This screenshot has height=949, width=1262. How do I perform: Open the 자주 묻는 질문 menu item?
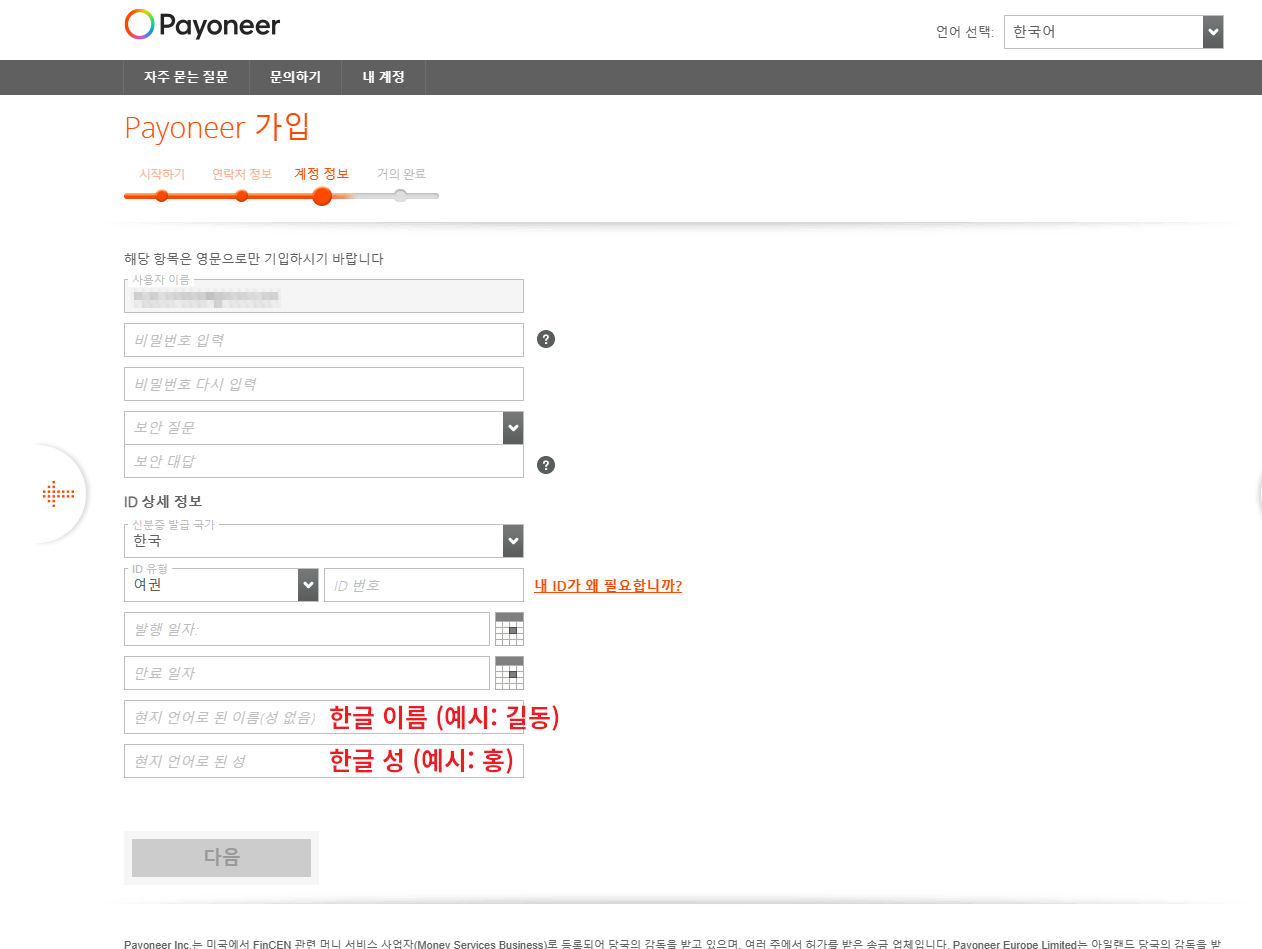(186, 77)
